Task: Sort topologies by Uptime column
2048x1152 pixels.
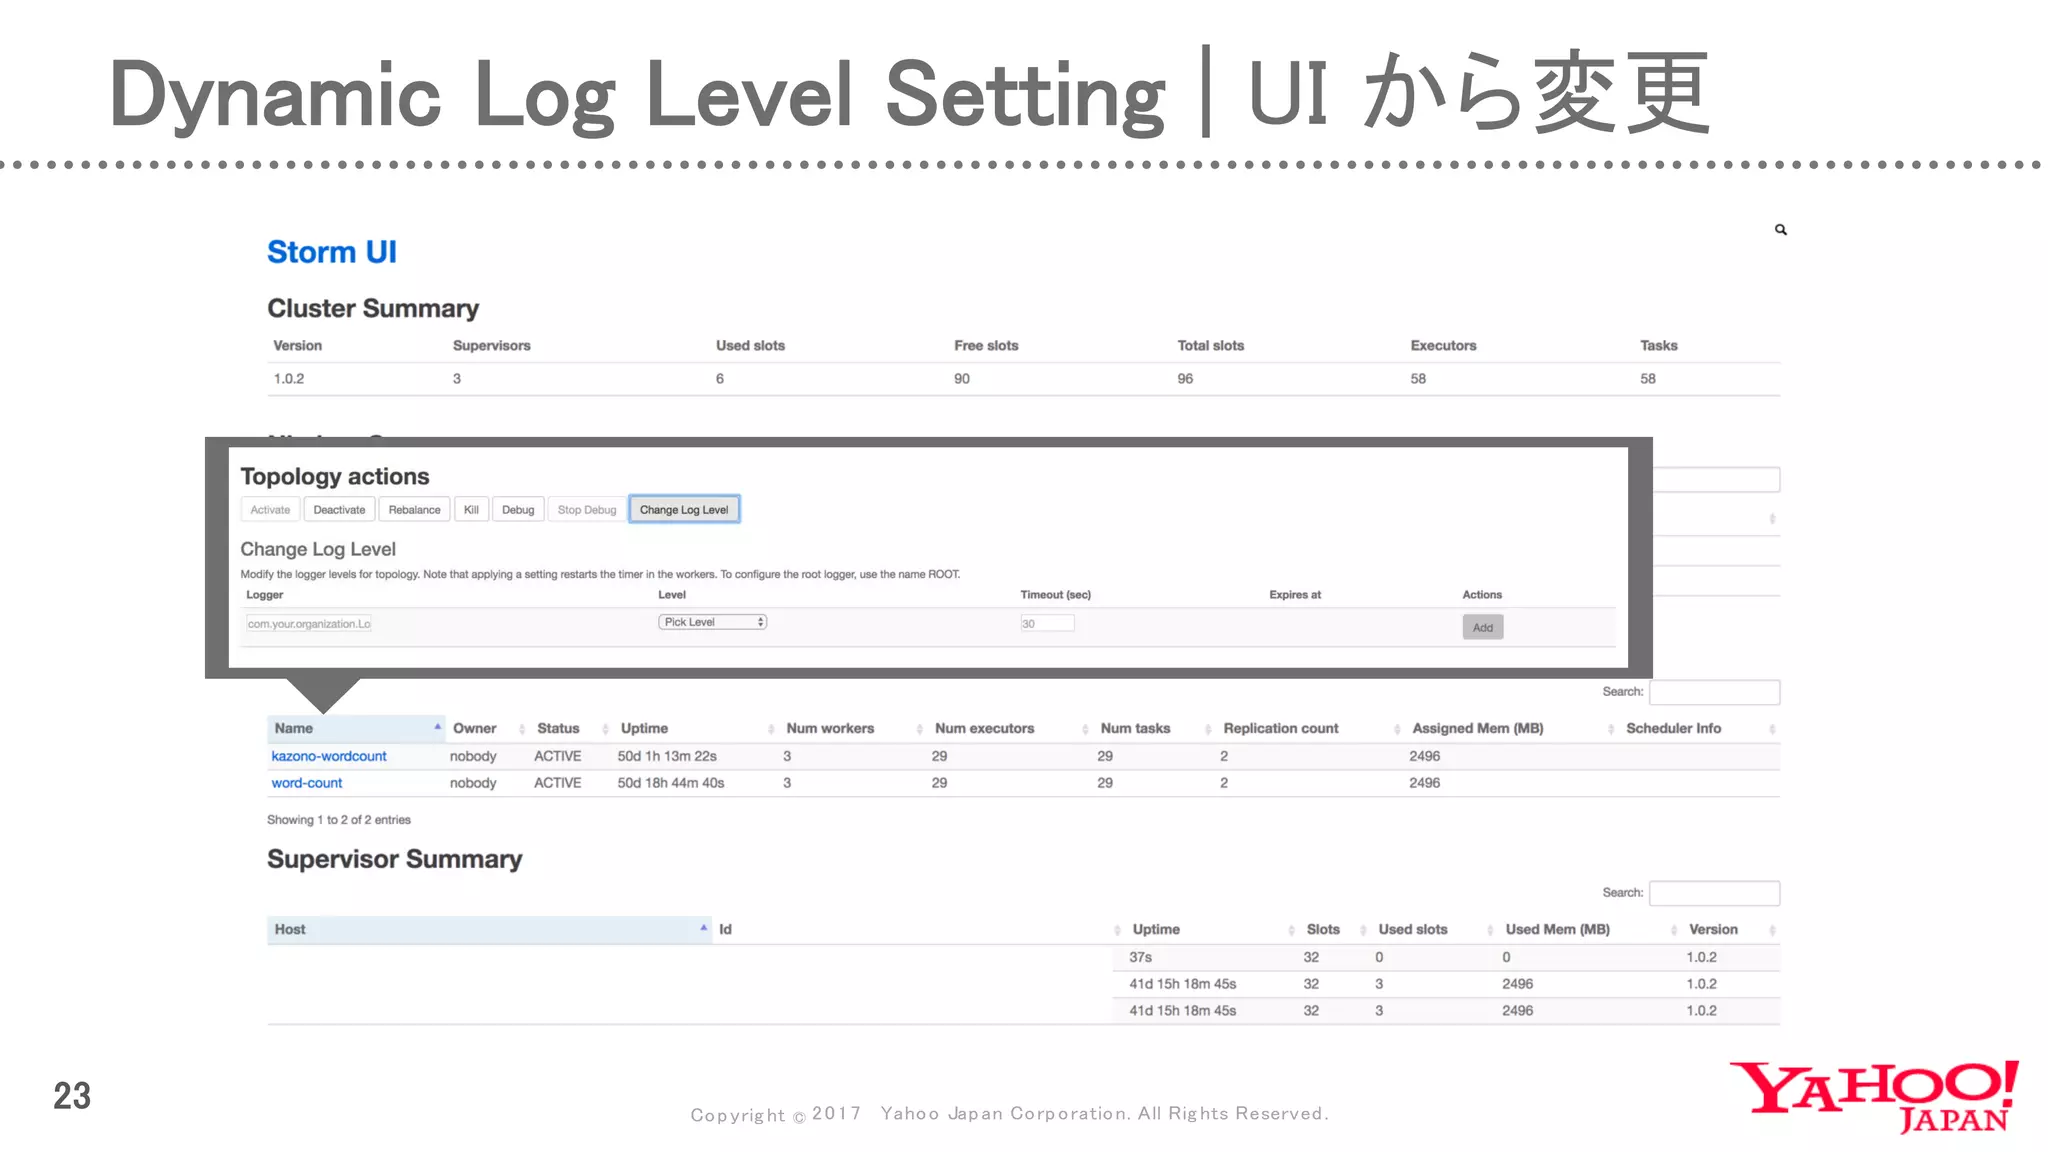Action: 697,728
